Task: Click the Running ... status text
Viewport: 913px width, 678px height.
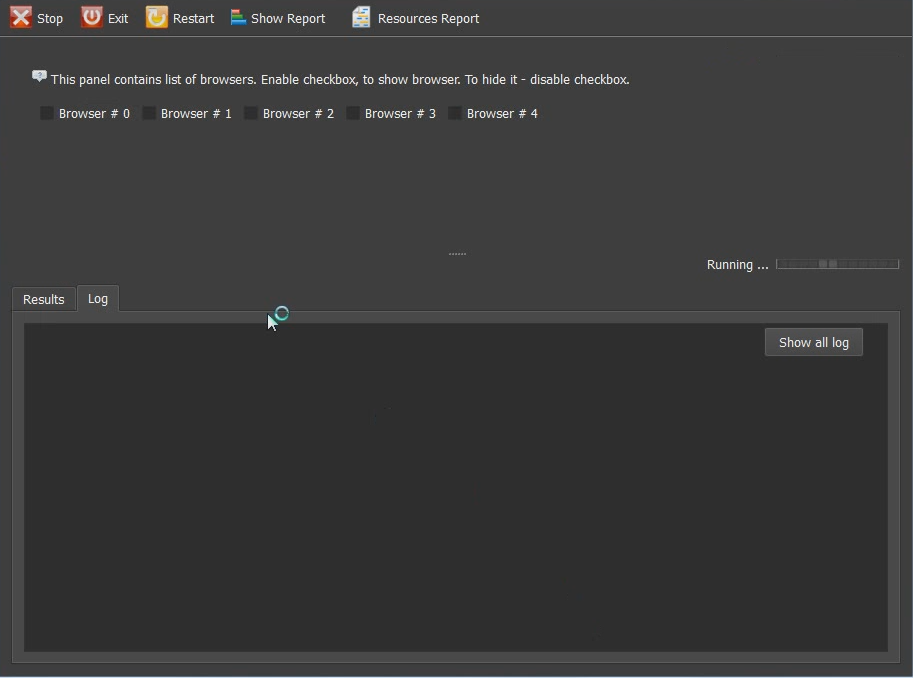Action: 737,265
